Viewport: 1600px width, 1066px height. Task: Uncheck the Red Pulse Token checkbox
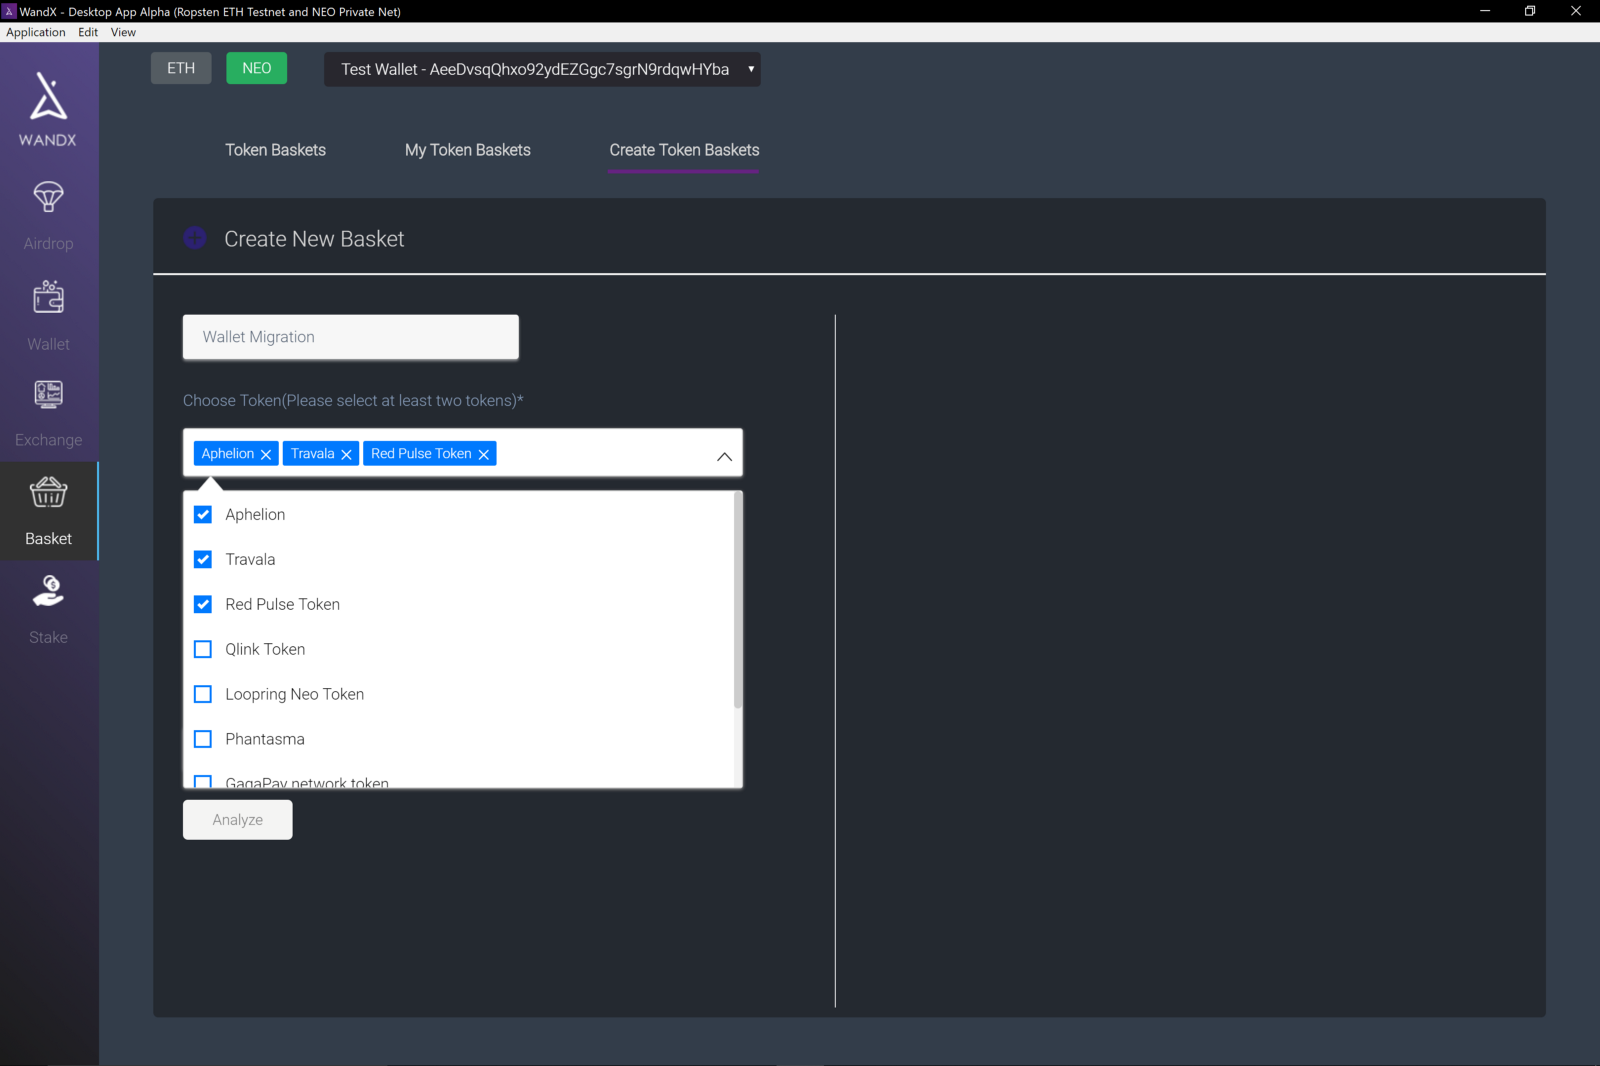pyautogui.click(x=203, y=604)
